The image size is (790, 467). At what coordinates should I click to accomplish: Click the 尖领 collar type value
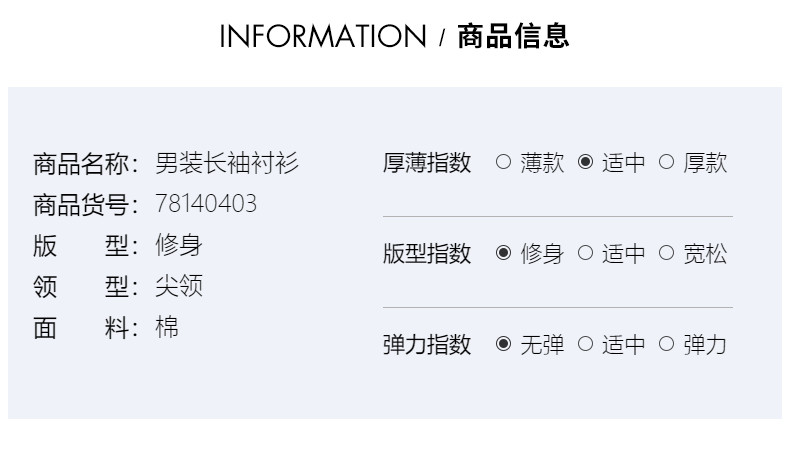(x=179, y=286)
